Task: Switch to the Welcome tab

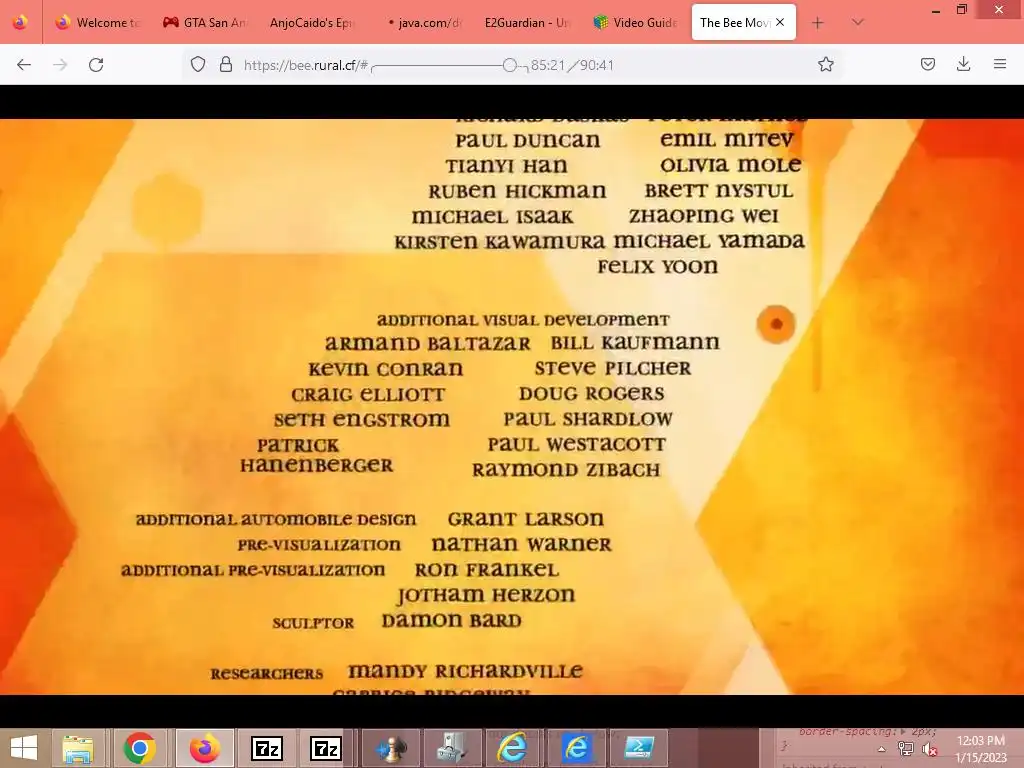Action: click(x=98, y=23)
